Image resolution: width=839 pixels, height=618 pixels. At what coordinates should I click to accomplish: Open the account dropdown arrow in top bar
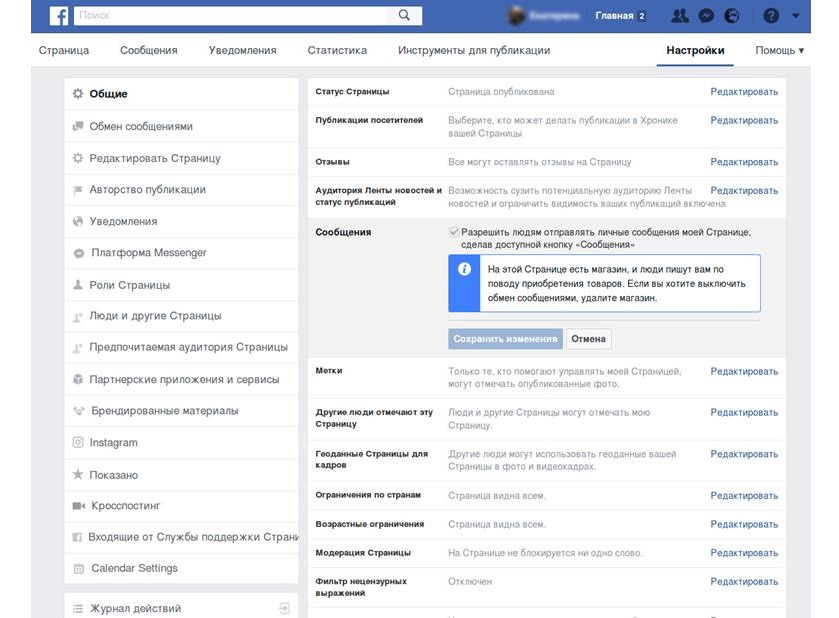coord(796,16)
